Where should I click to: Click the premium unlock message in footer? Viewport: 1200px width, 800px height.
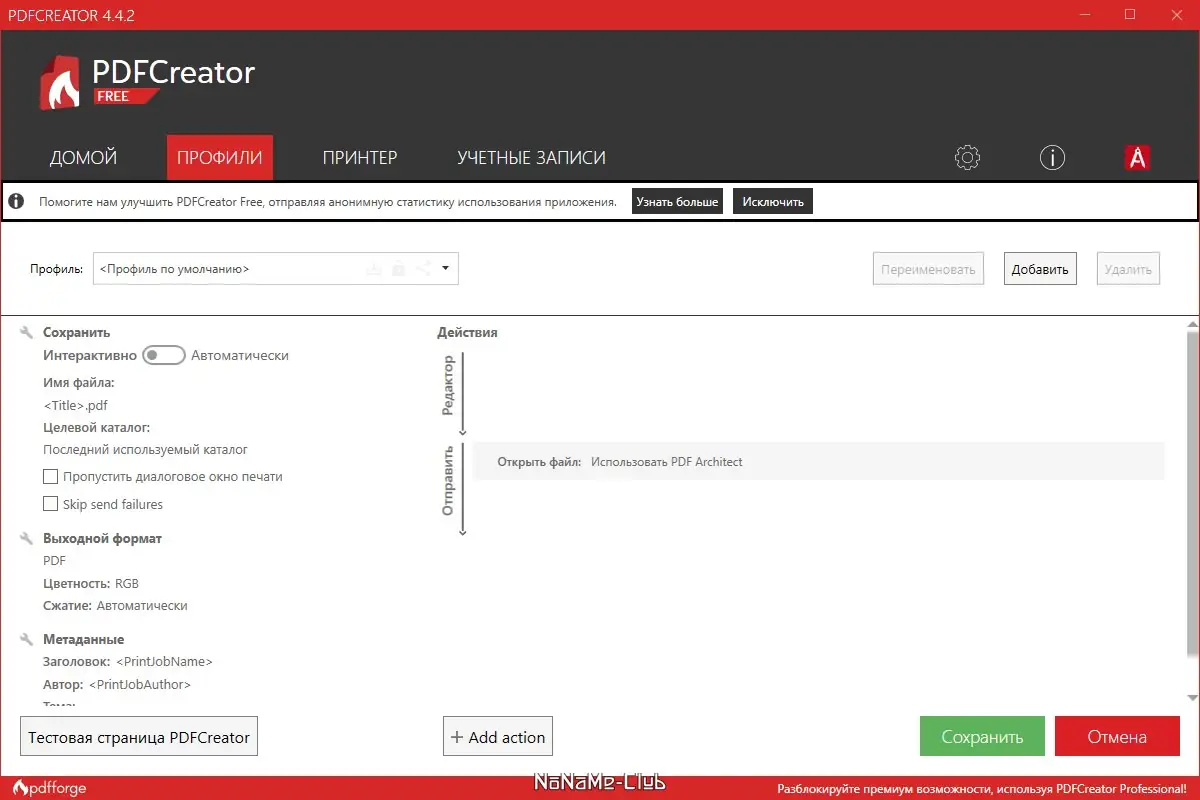point(984,788)
